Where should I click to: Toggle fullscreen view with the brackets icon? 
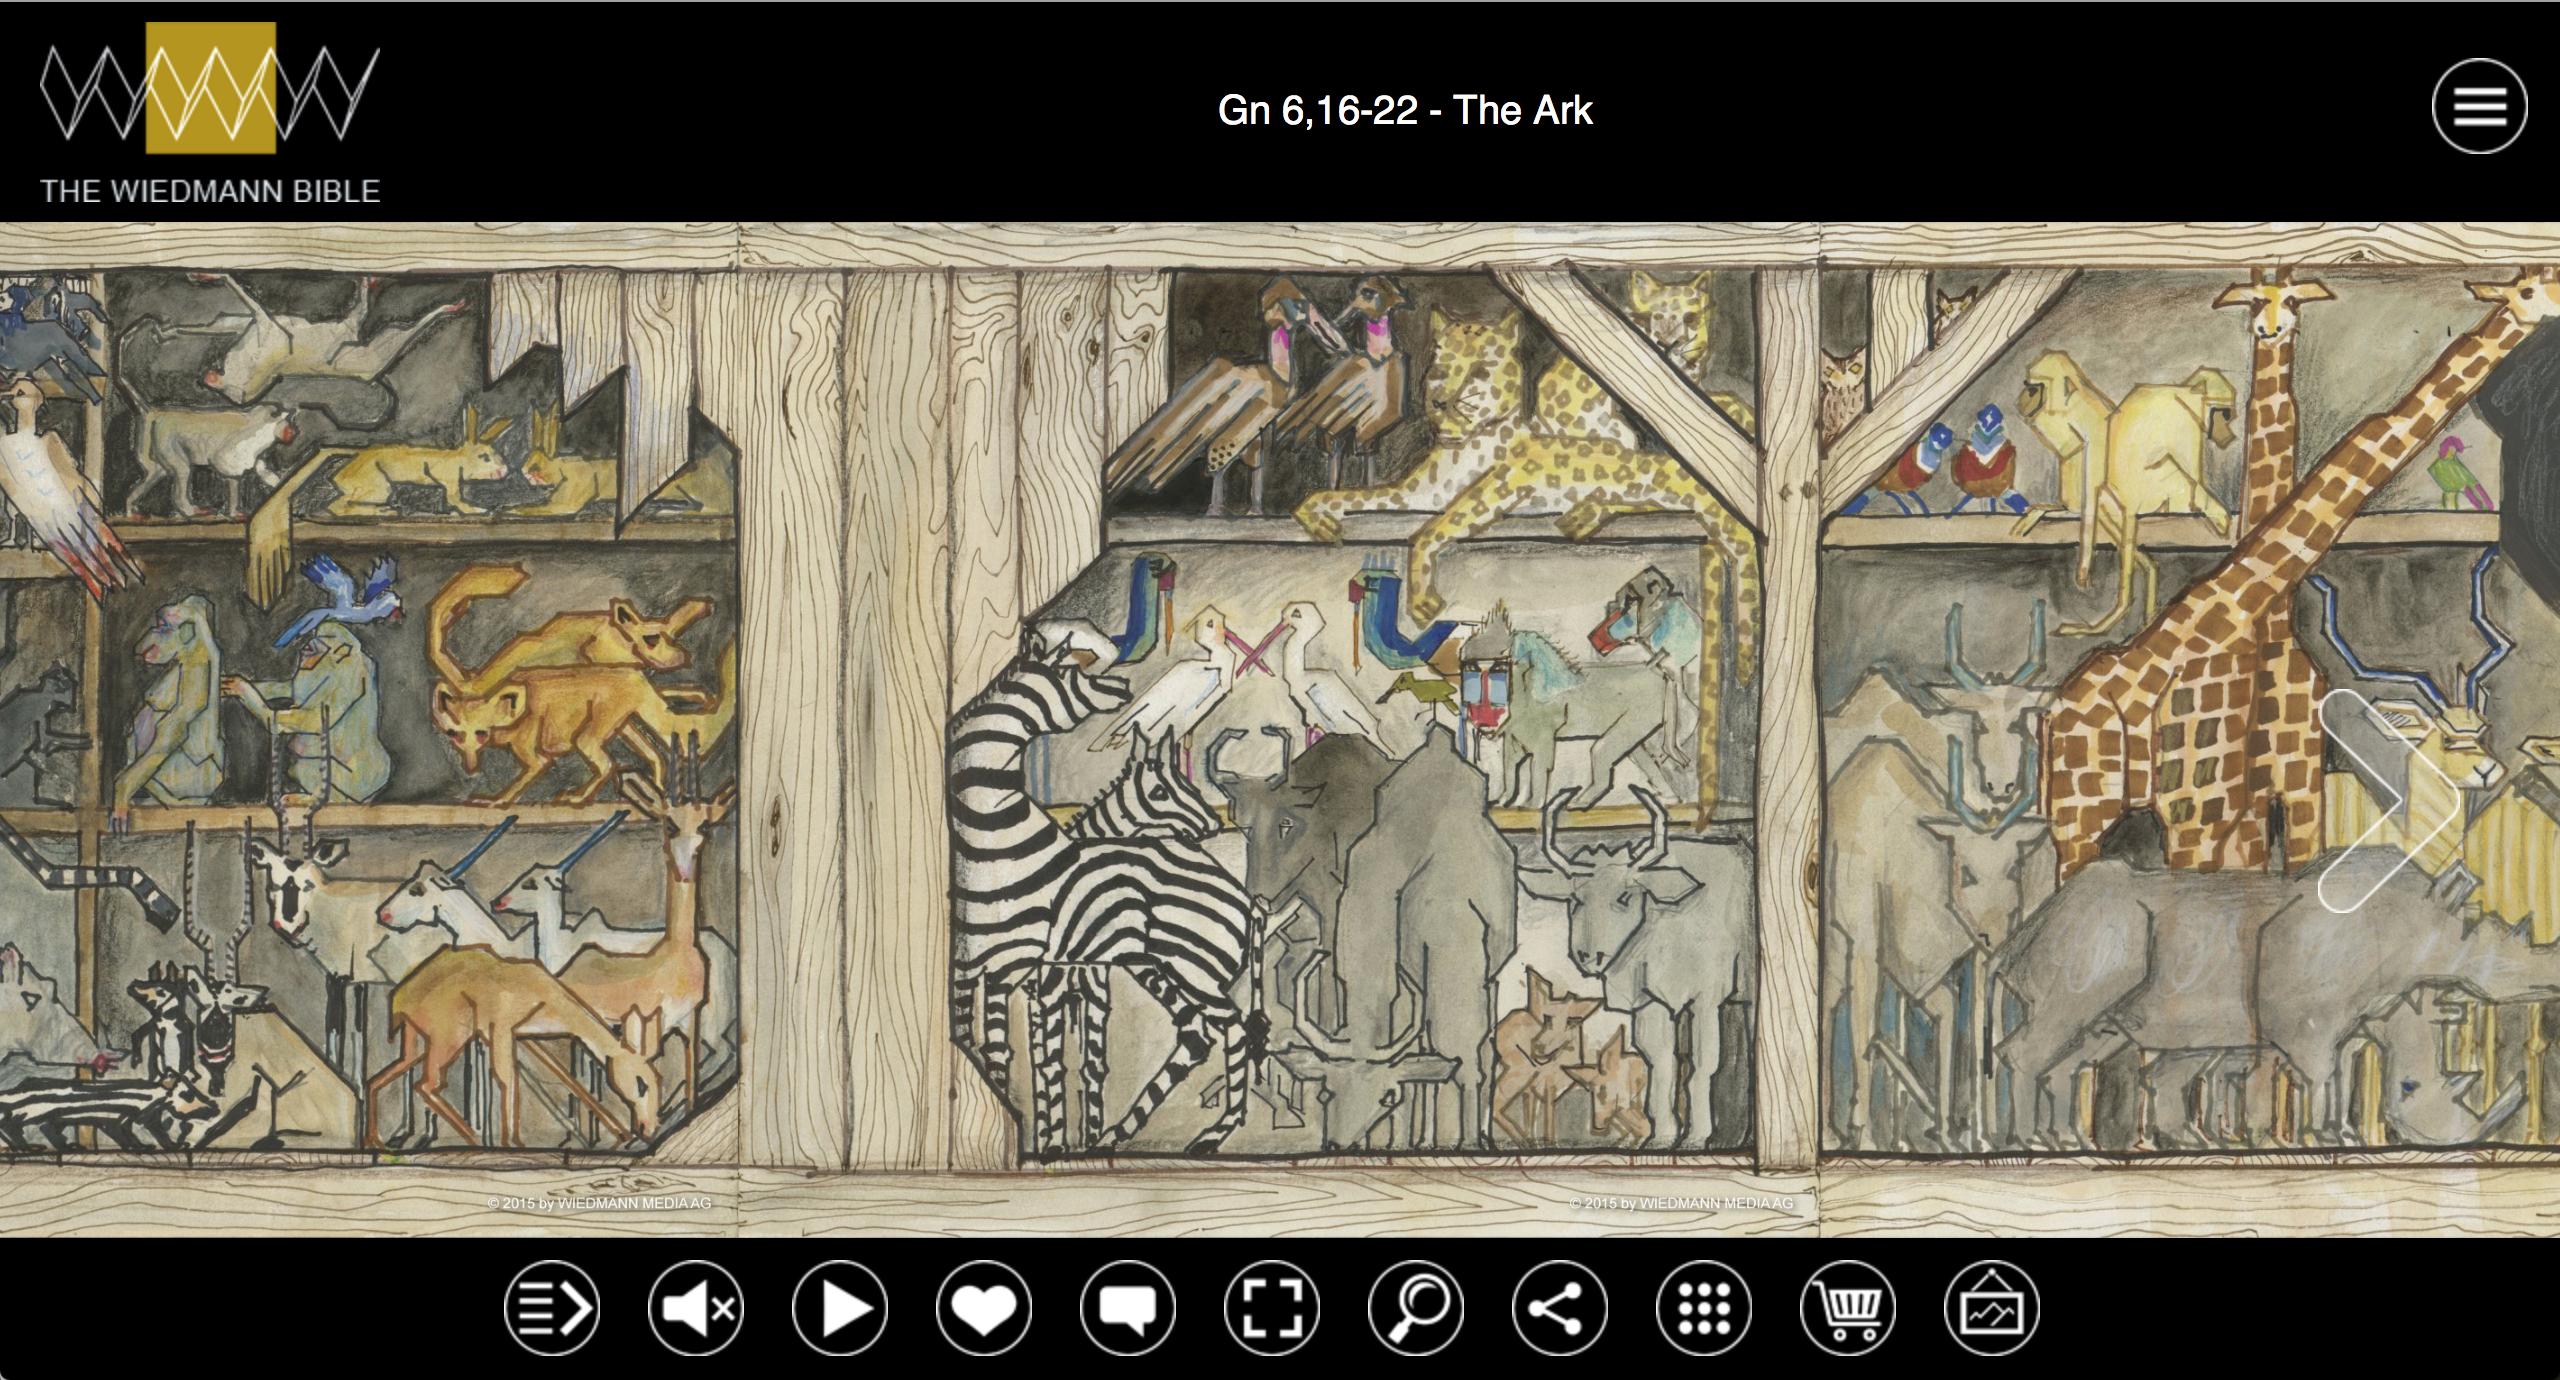point(1272,1308)
